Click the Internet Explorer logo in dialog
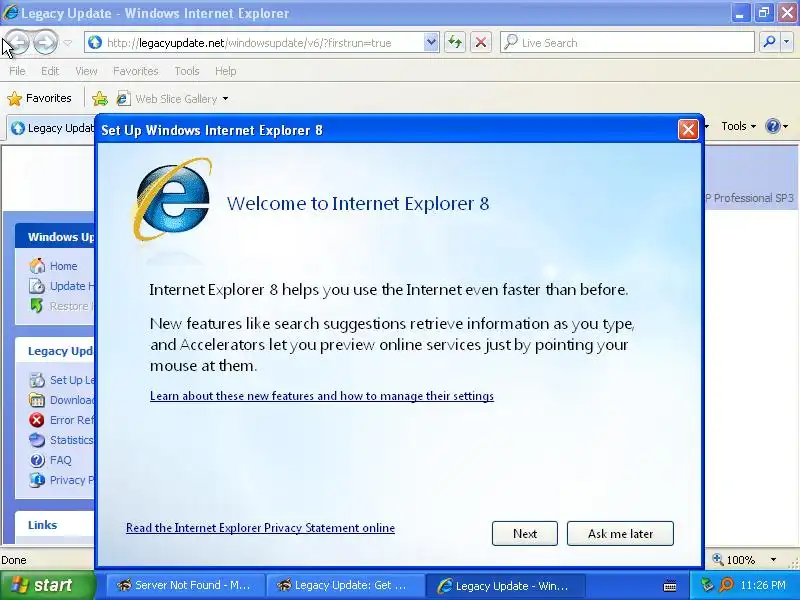800x600 pixels. coord(172,199)
